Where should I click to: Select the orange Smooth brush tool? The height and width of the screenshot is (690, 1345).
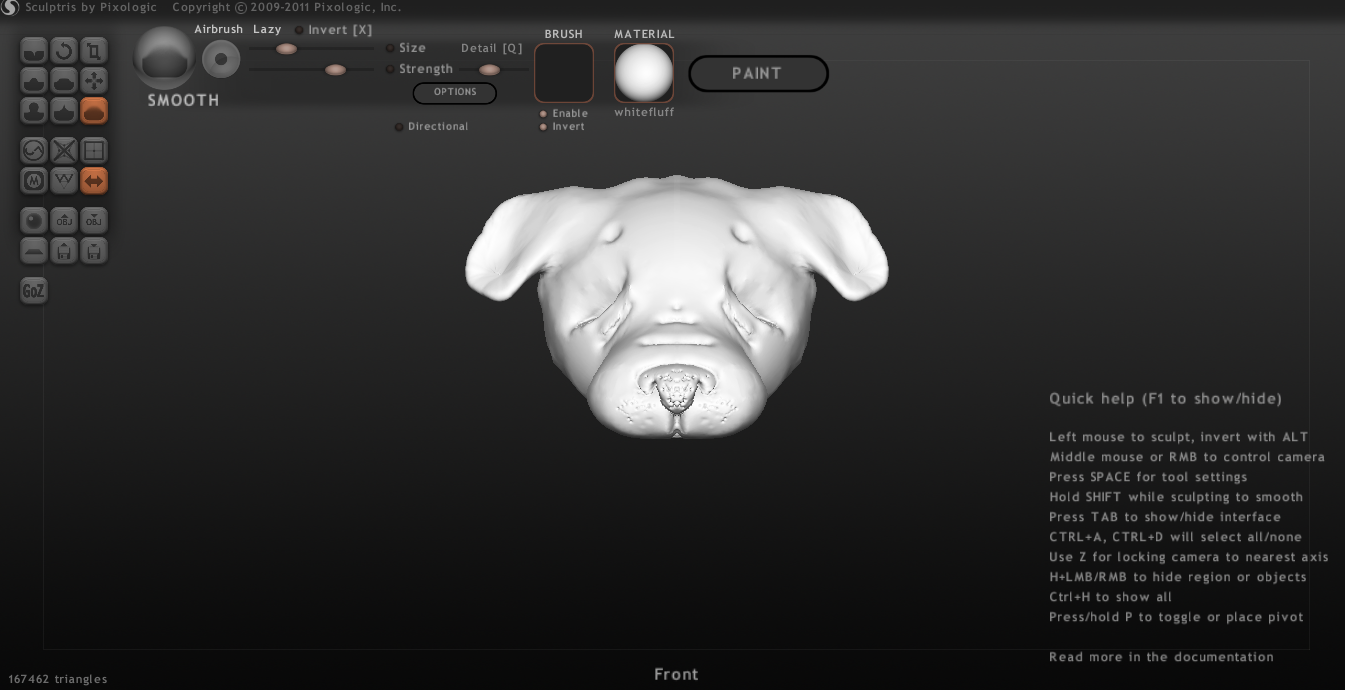pyautogui.click(x=94, y=110)
